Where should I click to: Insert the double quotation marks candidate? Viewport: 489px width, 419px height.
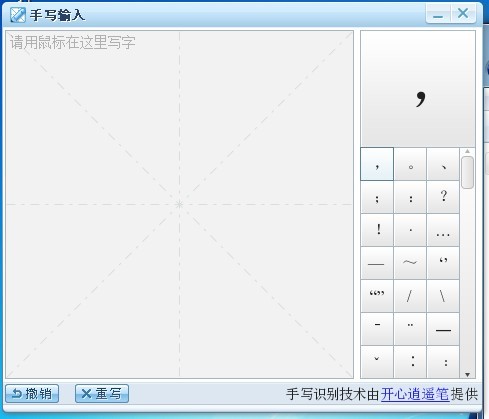click(x=377, y=296)
